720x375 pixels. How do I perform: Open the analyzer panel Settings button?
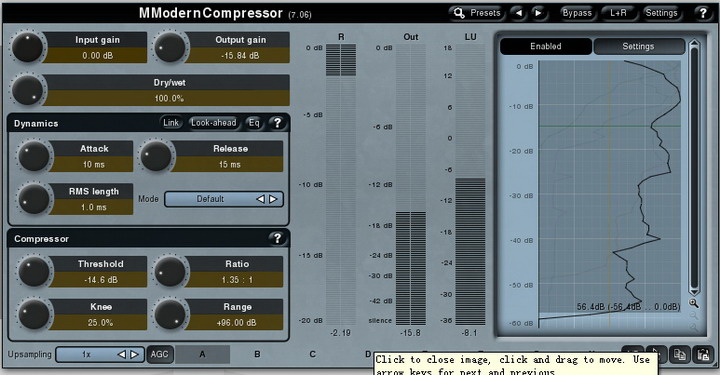click(x=638, y=46)
